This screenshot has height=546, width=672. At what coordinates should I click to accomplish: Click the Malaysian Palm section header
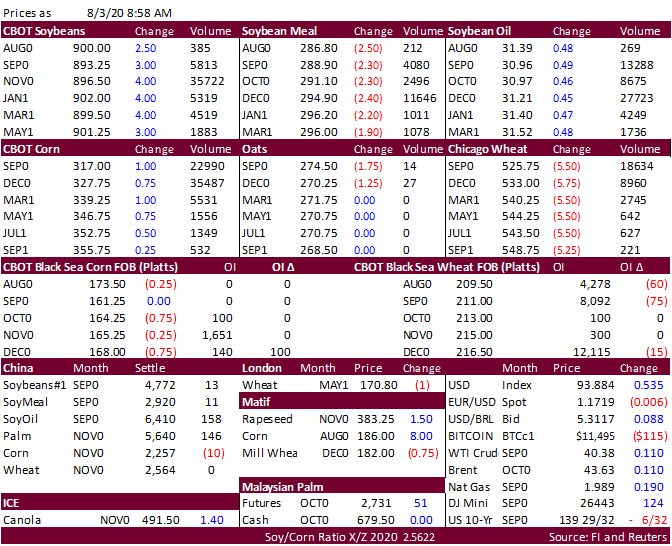(282, 487)
